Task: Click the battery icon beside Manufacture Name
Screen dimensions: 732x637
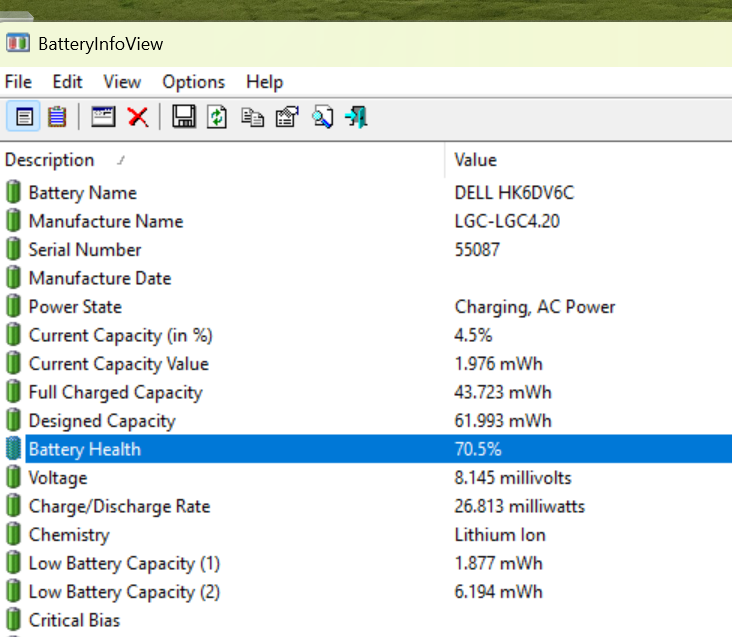Action: click(x=14, y=221)
